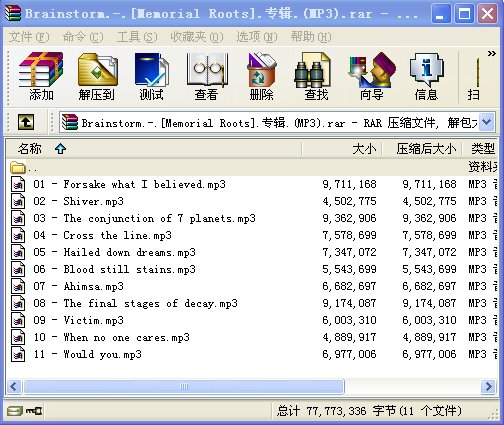Select file icon of 11 - Would you.mp3
The width and height of the screenshot is (504, 425).
point(18,354)
